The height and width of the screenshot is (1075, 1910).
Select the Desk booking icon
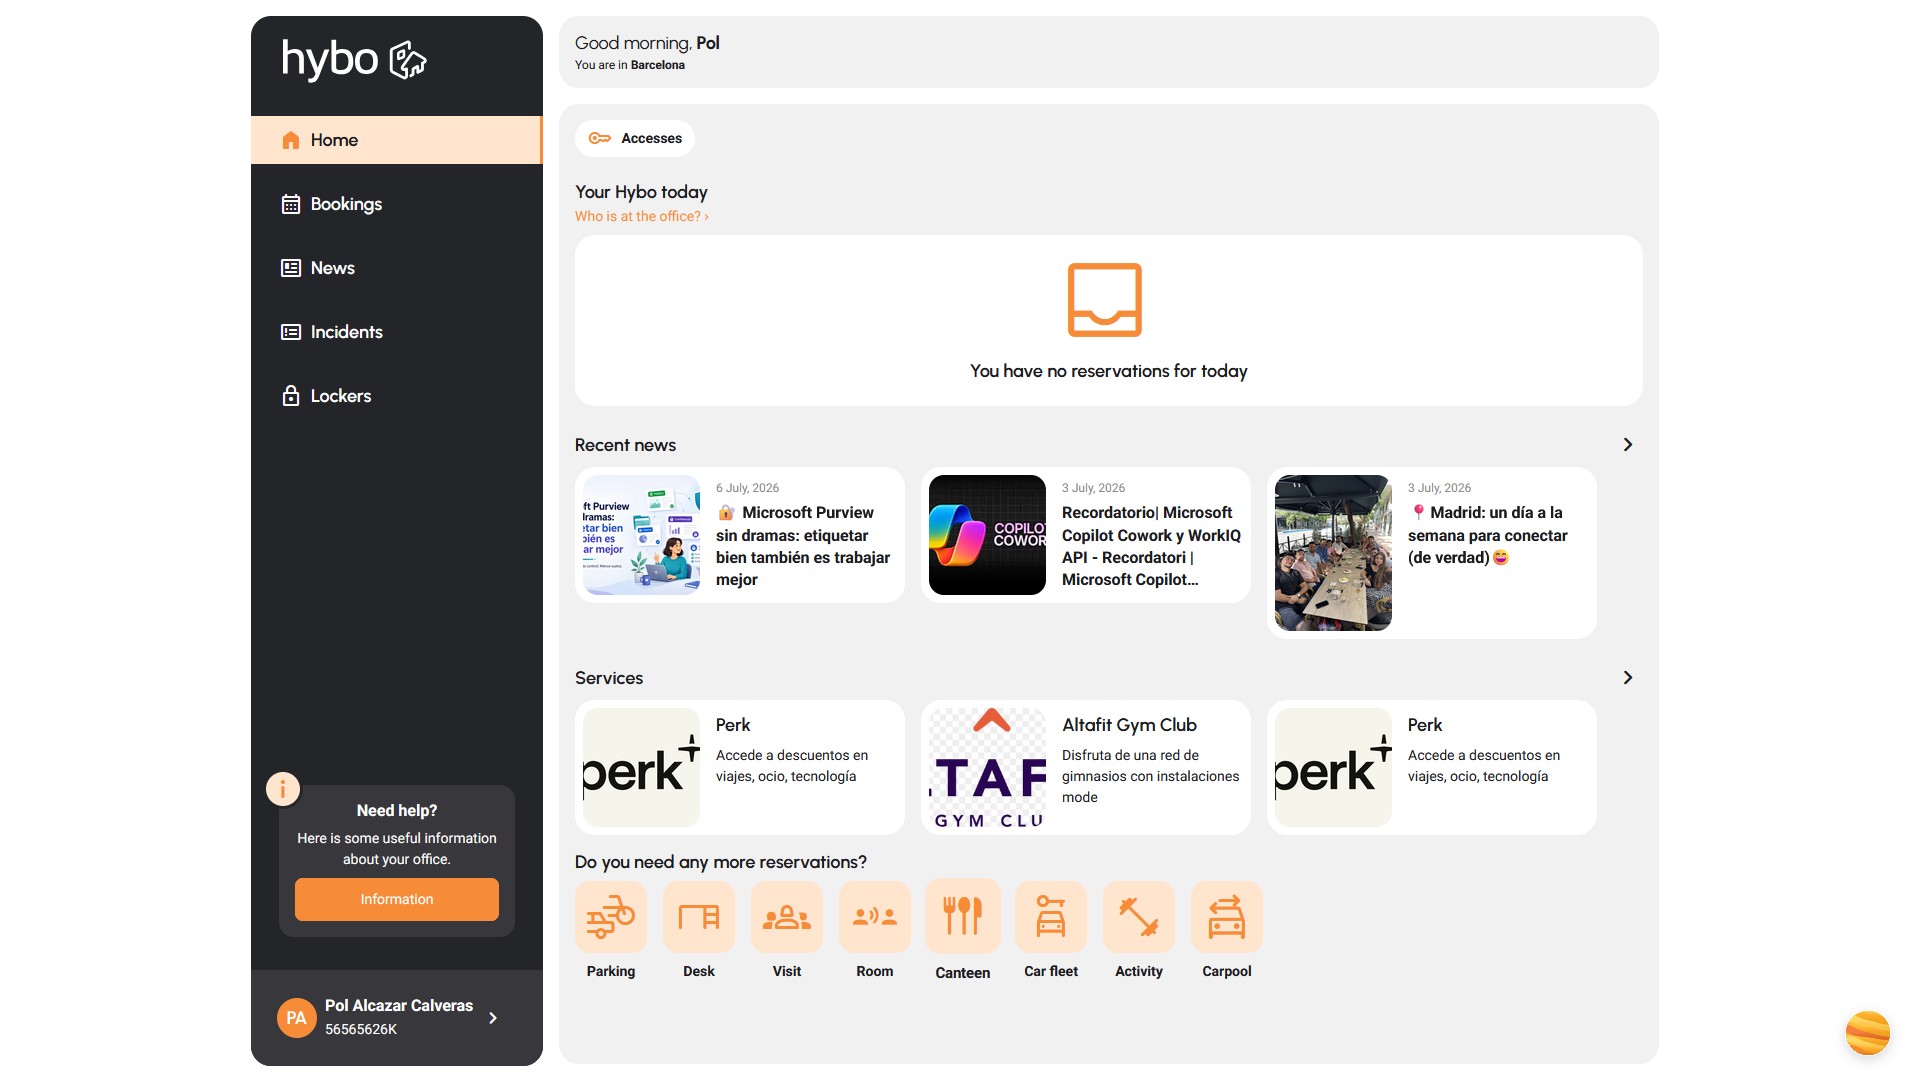point(698,916)
